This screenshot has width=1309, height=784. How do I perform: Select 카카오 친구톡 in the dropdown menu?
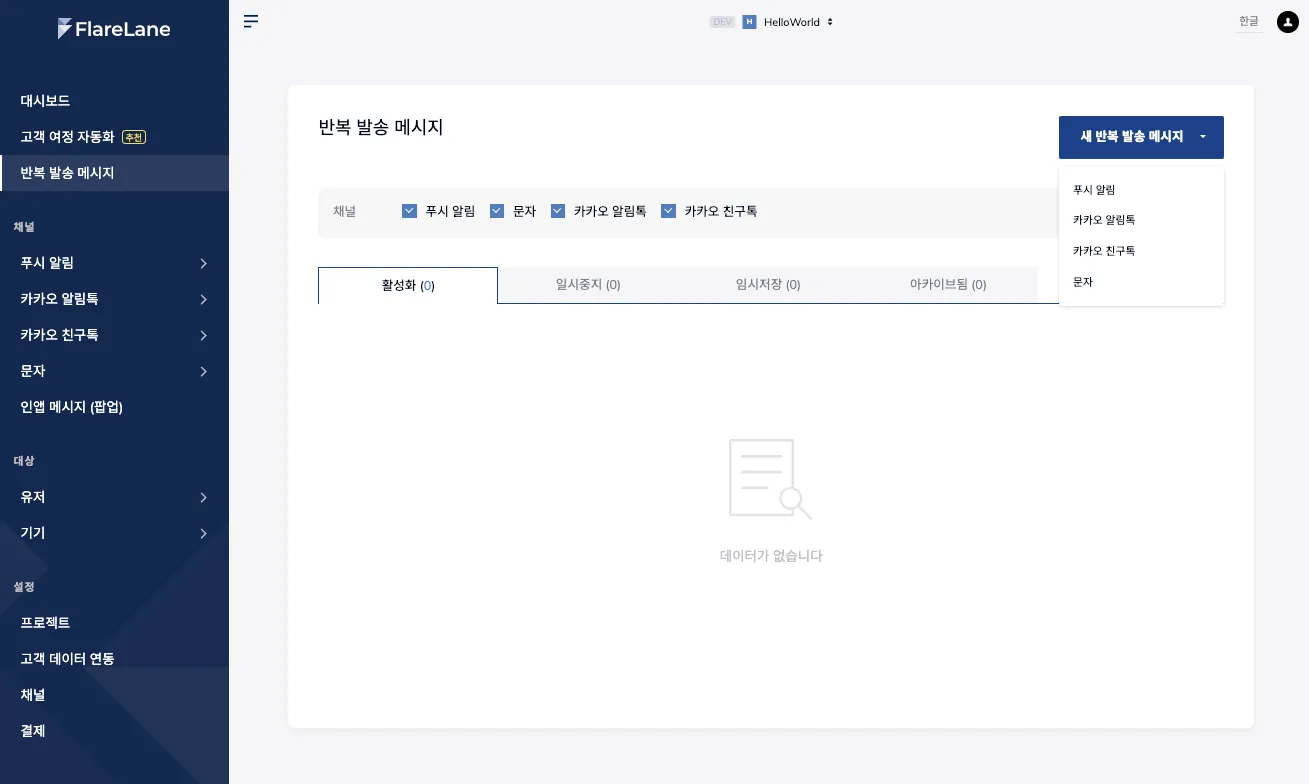1141,251
